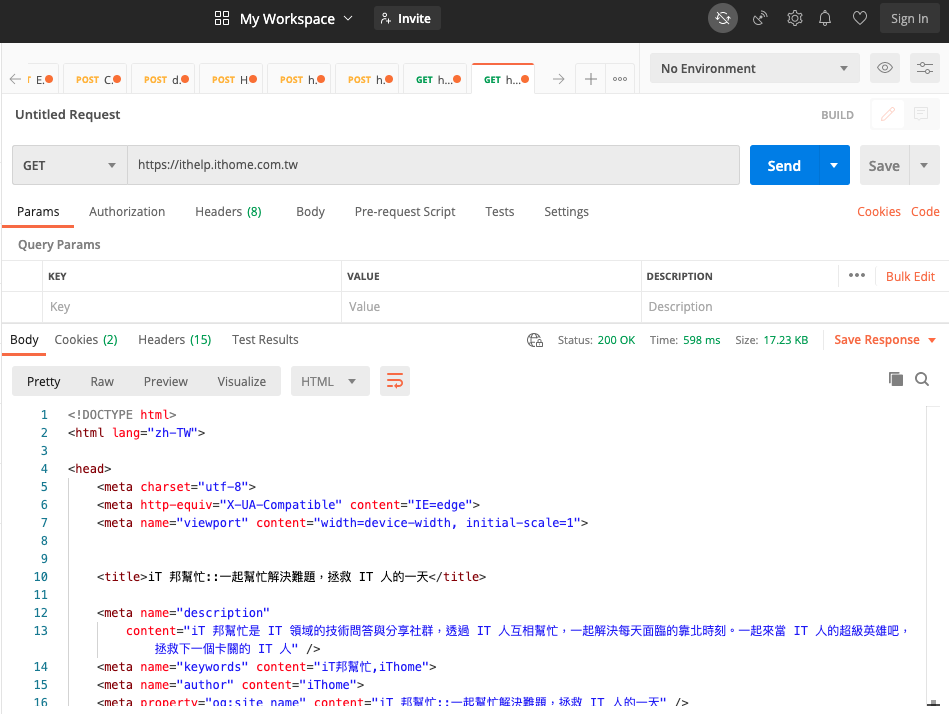
Task: Click the query param Value field
Action: [x=491, y=307]
